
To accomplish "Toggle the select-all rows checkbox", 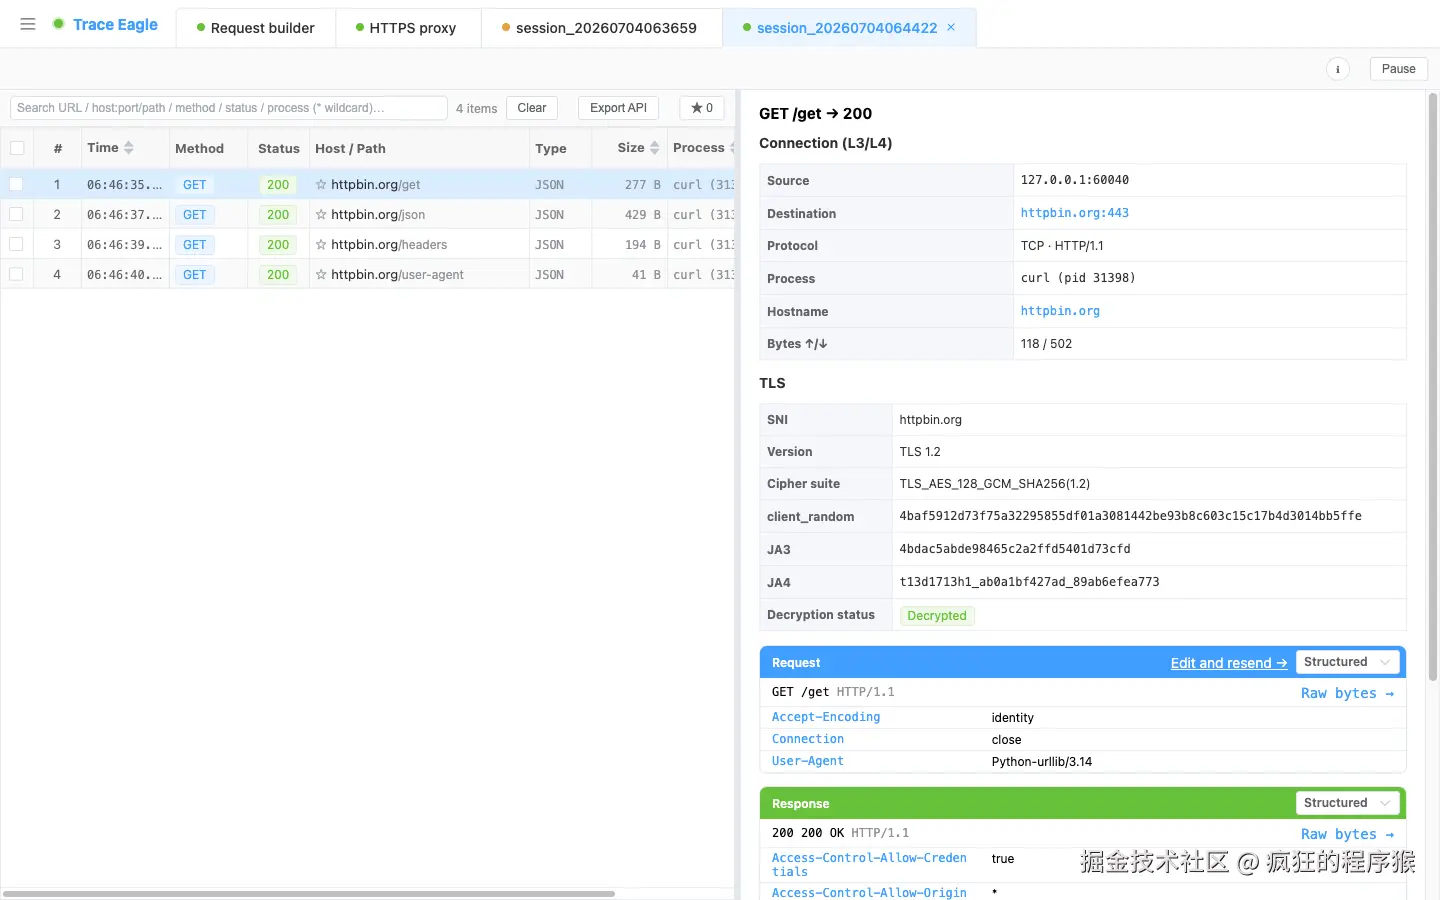I will coord(17,148).
